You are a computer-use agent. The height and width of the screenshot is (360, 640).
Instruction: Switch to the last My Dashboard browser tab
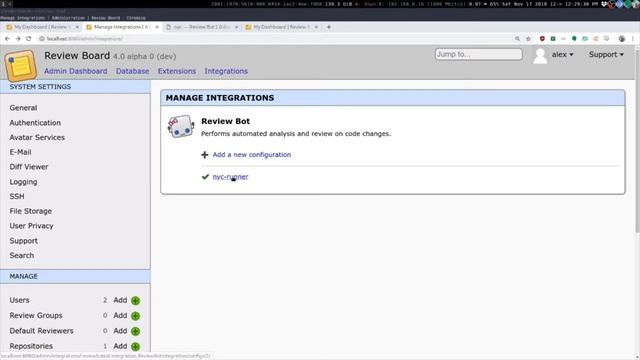tap(282, 27)
